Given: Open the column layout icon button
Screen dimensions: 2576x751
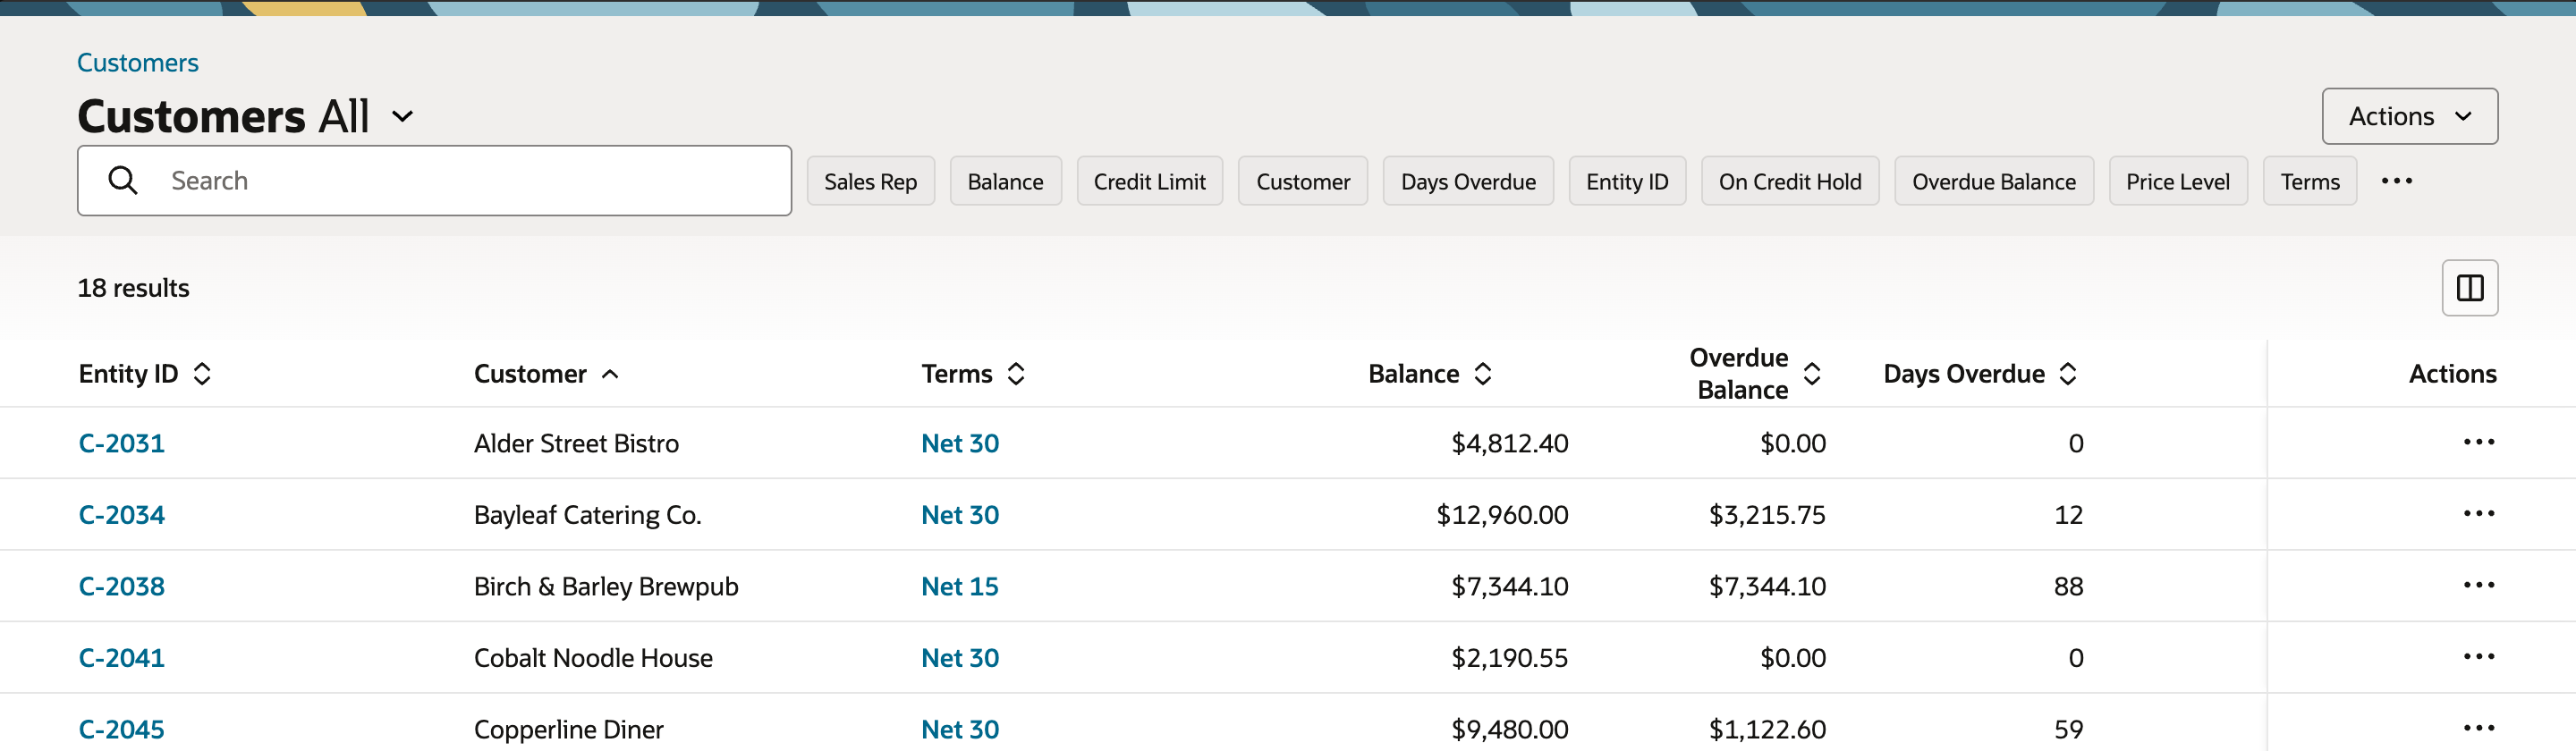Looking at the screenshot, I should pos(2469,288).
